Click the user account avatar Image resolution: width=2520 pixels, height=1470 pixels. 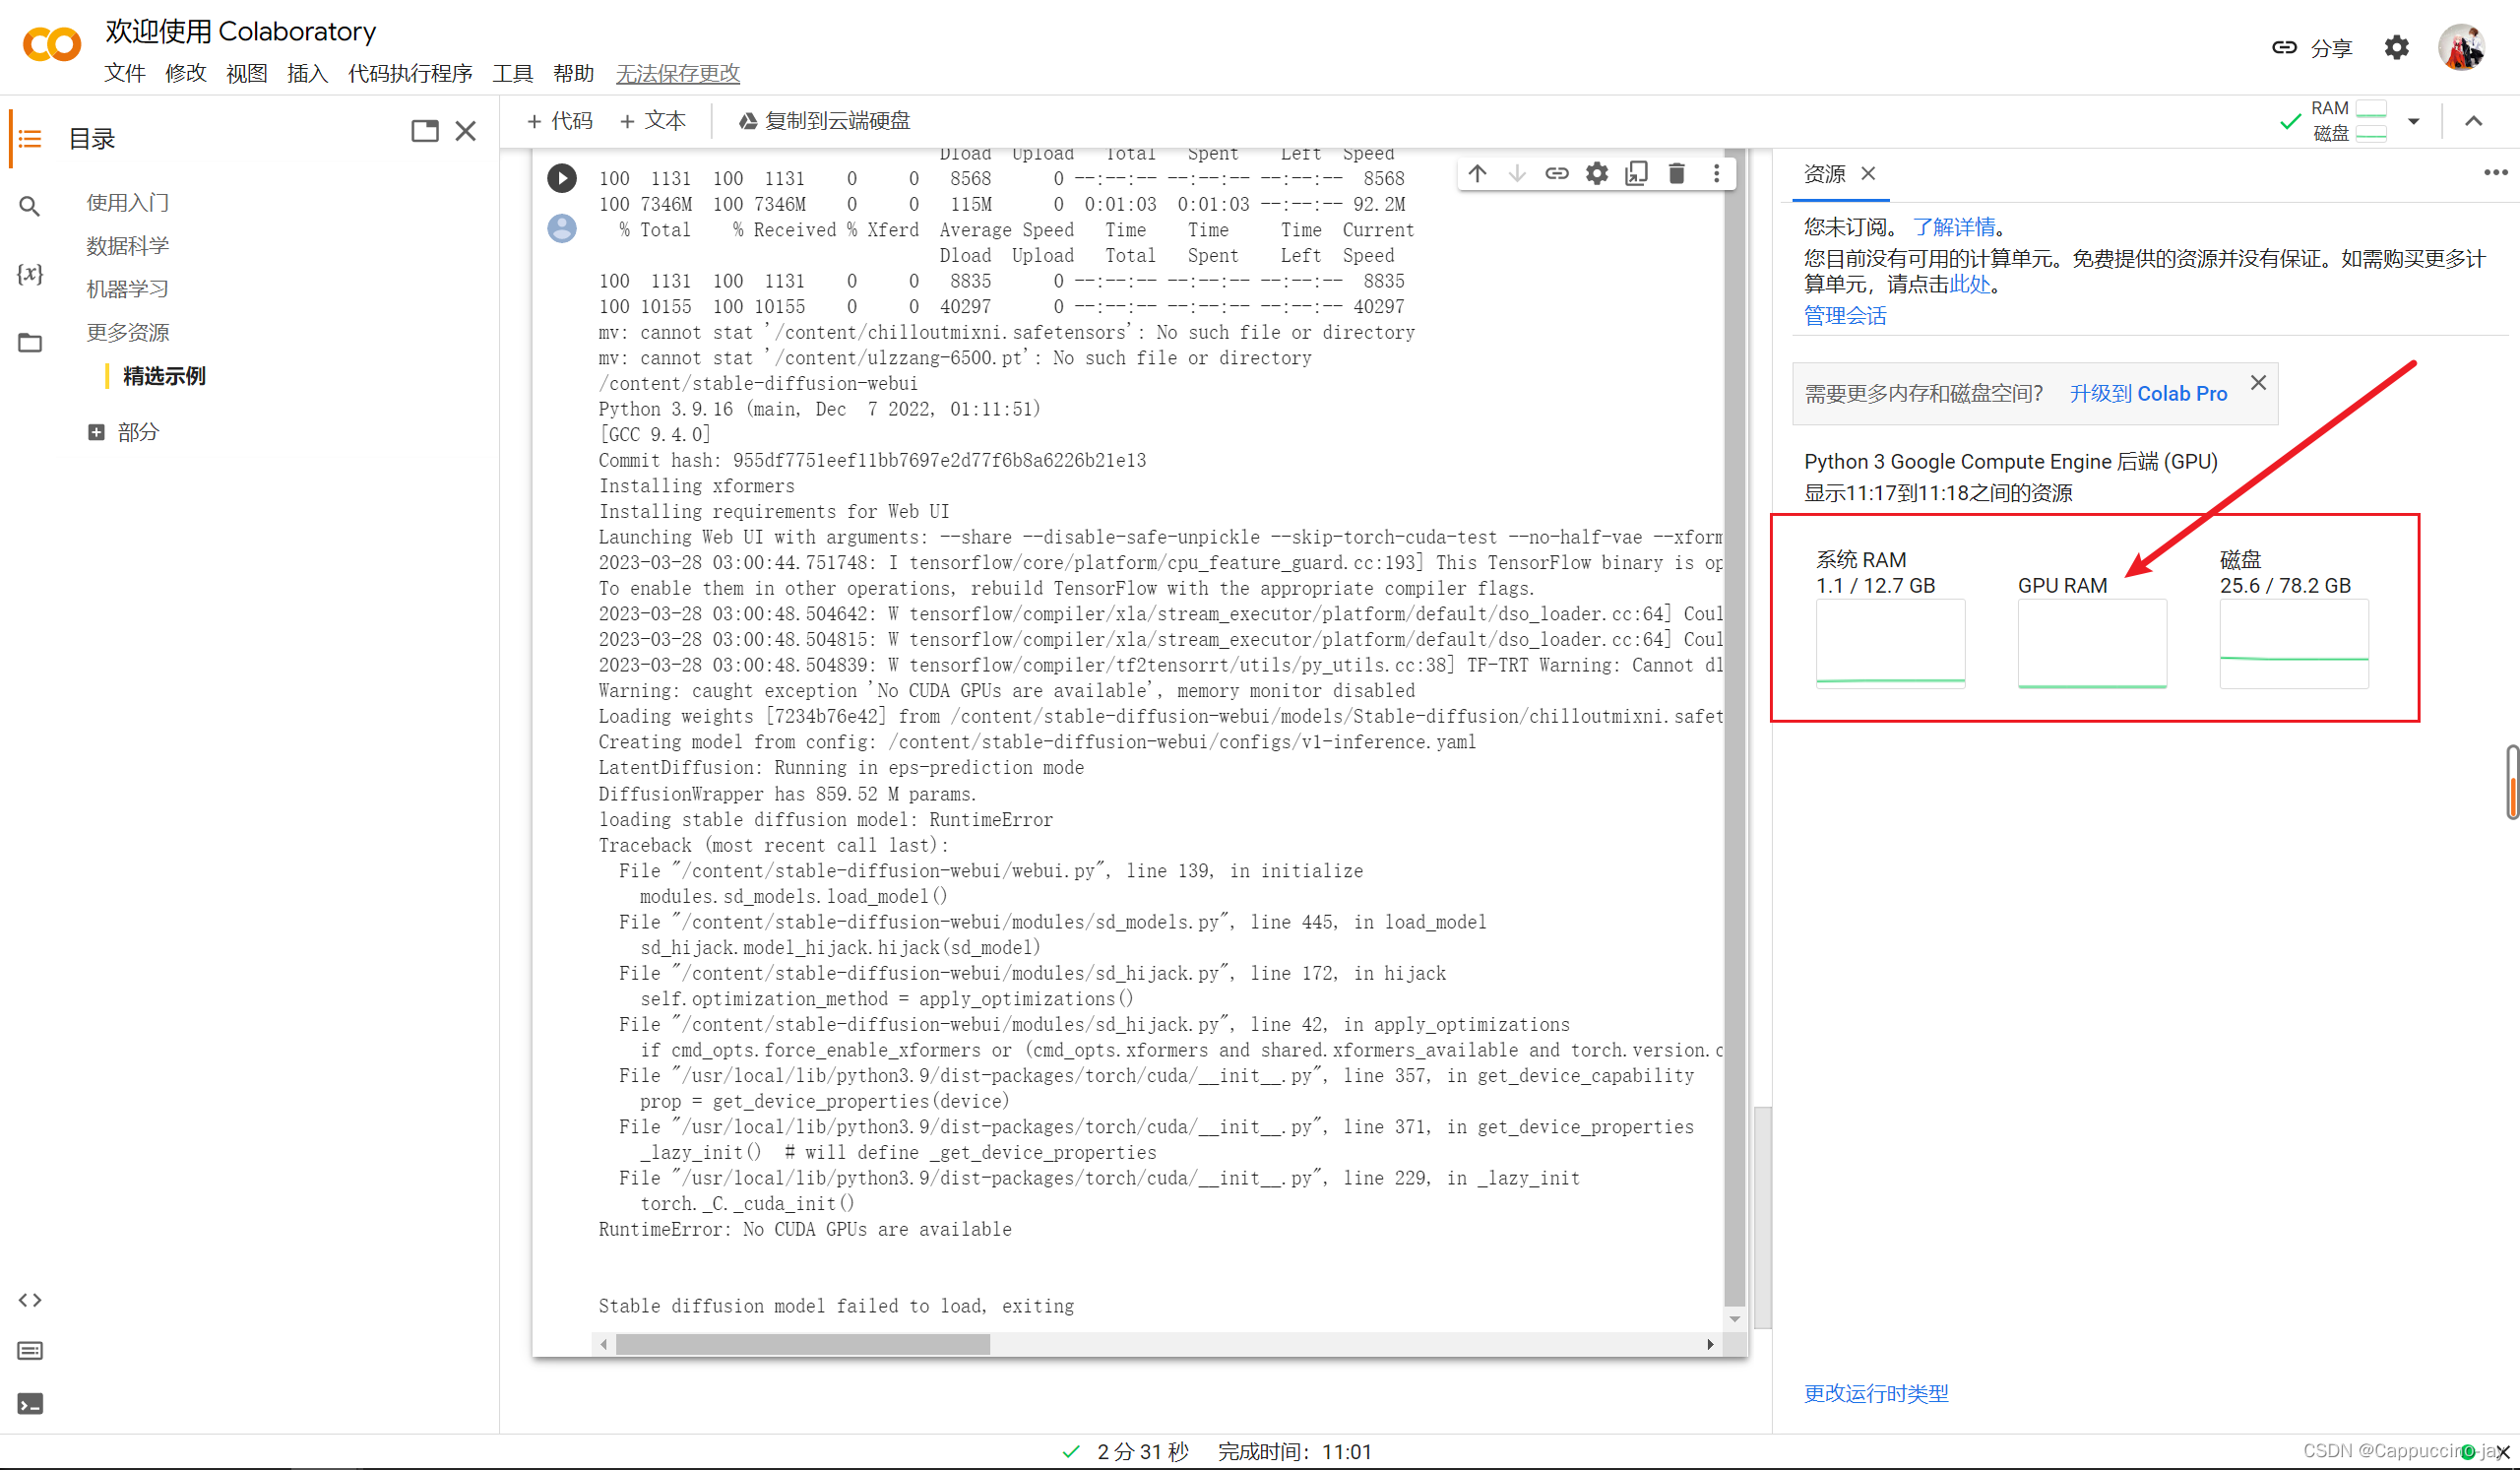click(2462, 47)
